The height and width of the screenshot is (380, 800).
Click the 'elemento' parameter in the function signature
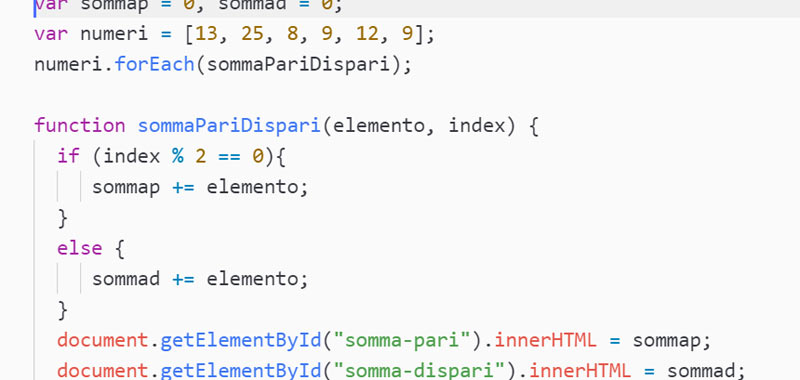point(378,125)
